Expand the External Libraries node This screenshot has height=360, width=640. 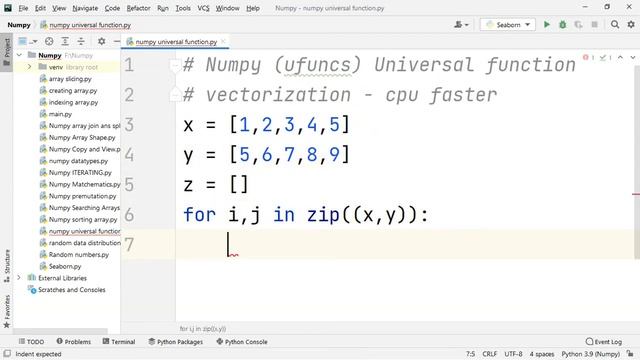[19, 278]
